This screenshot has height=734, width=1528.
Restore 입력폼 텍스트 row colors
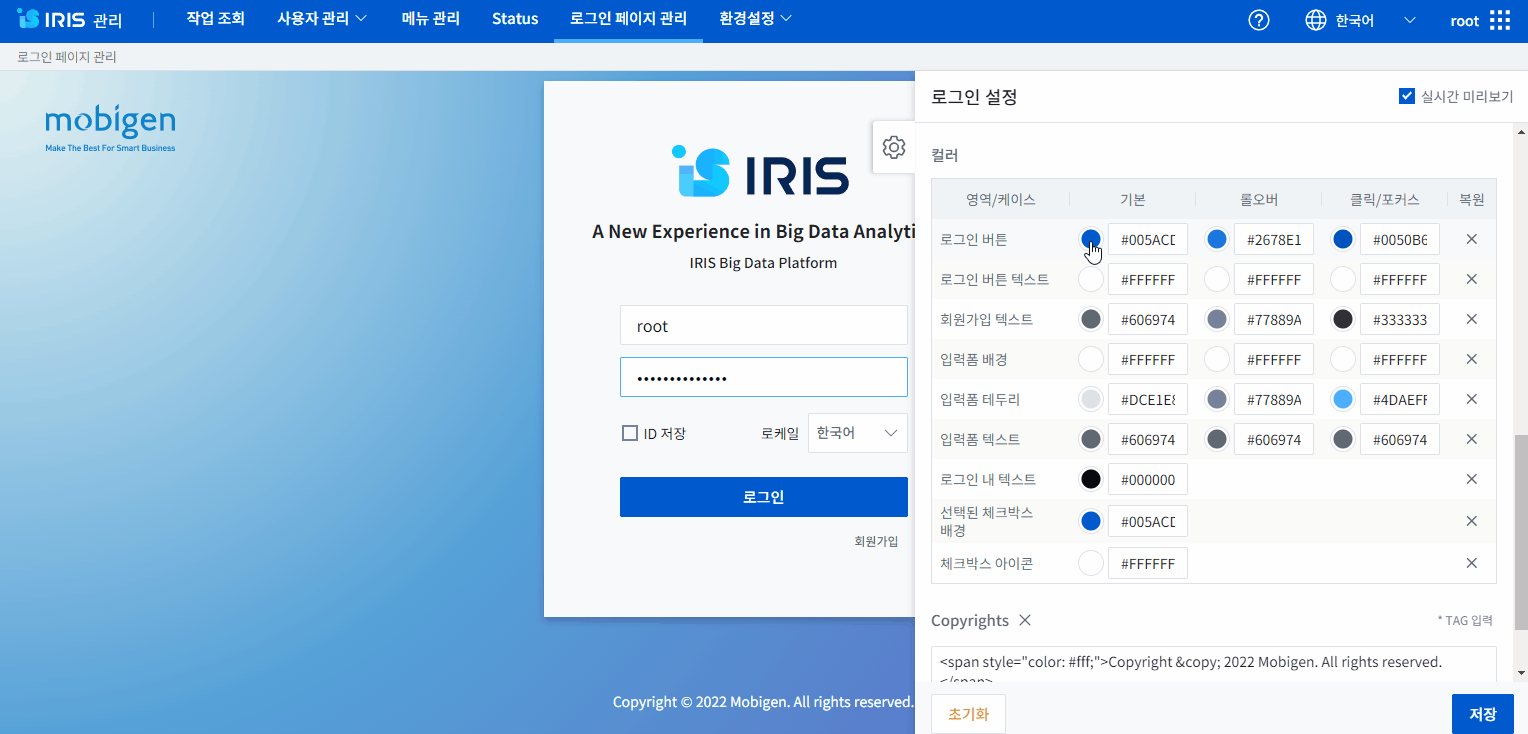tap(1471, 439)
